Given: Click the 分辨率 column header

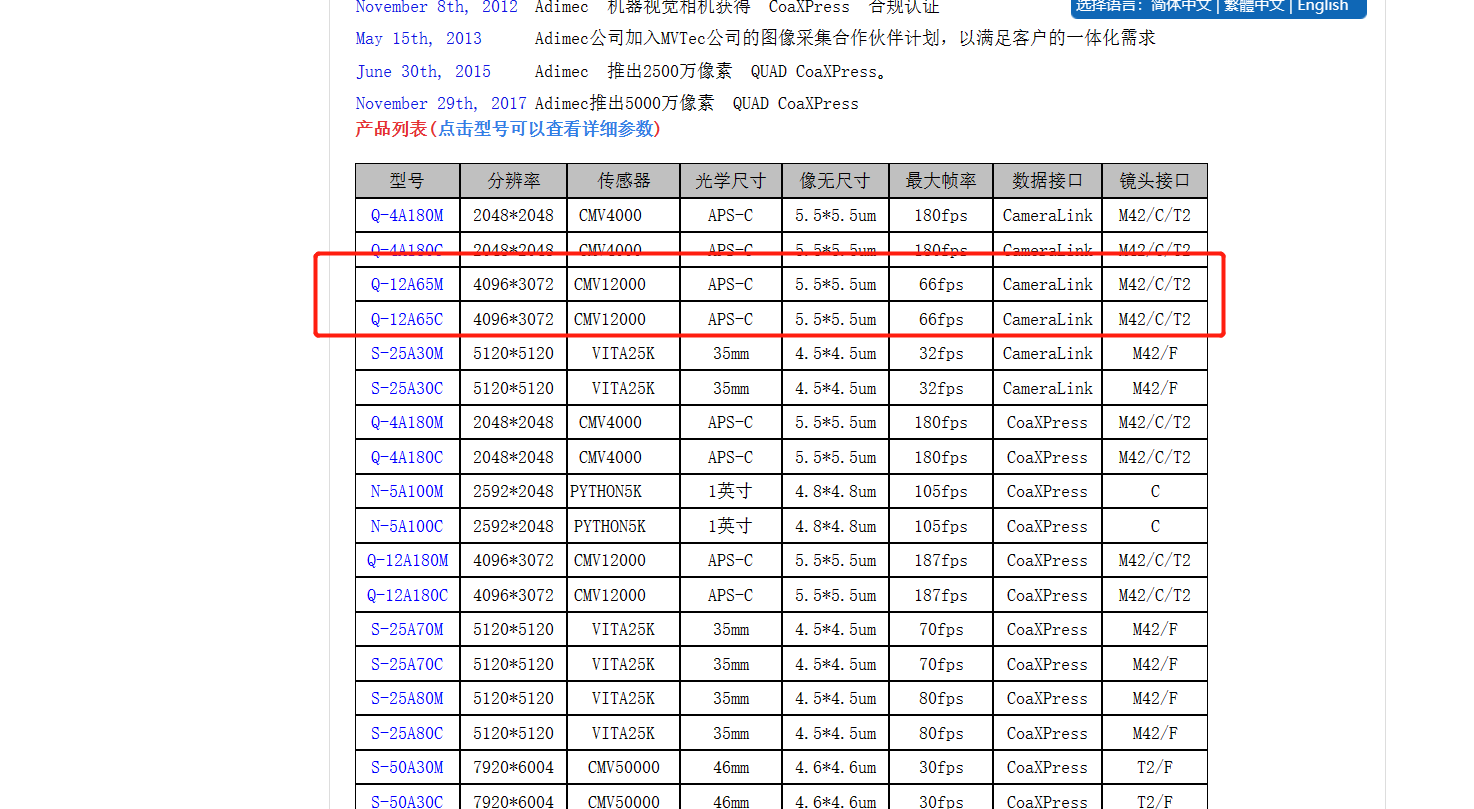Looking at the screenshot, I should coord(513,181).
